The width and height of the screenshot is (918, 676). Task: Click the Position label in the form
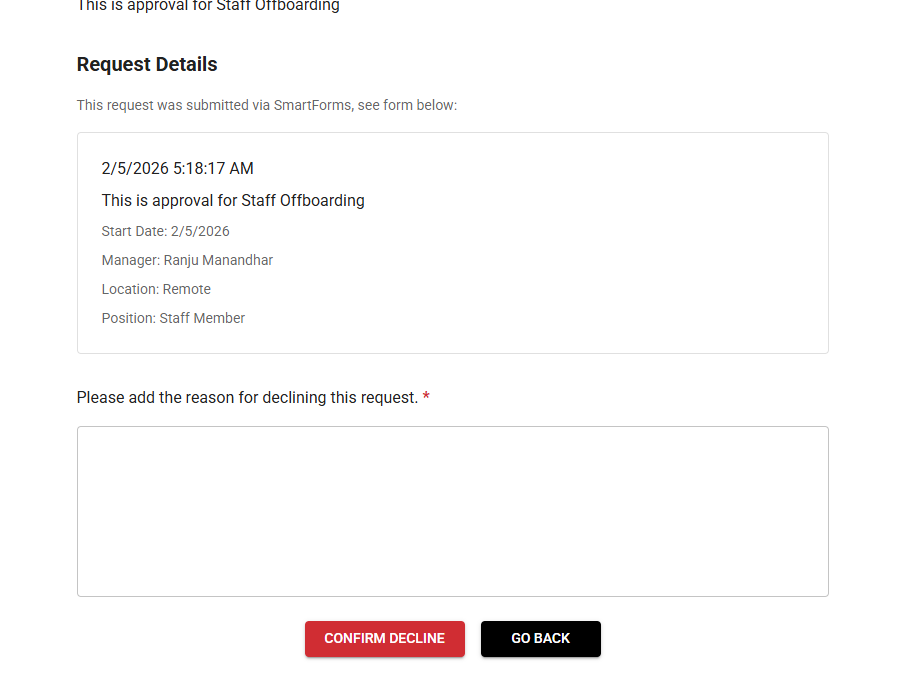click(x=128, y=319)
